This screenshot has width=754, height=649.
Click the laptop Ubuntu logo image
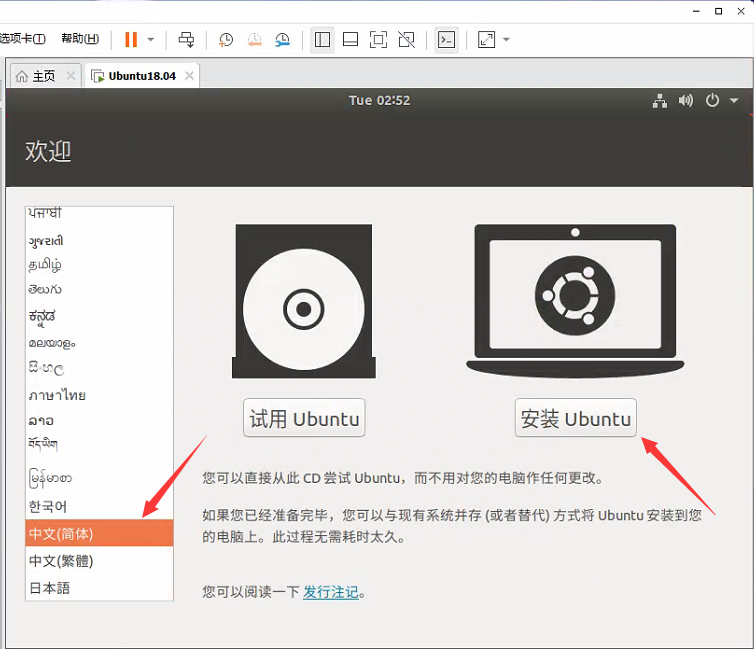(575, 300)
